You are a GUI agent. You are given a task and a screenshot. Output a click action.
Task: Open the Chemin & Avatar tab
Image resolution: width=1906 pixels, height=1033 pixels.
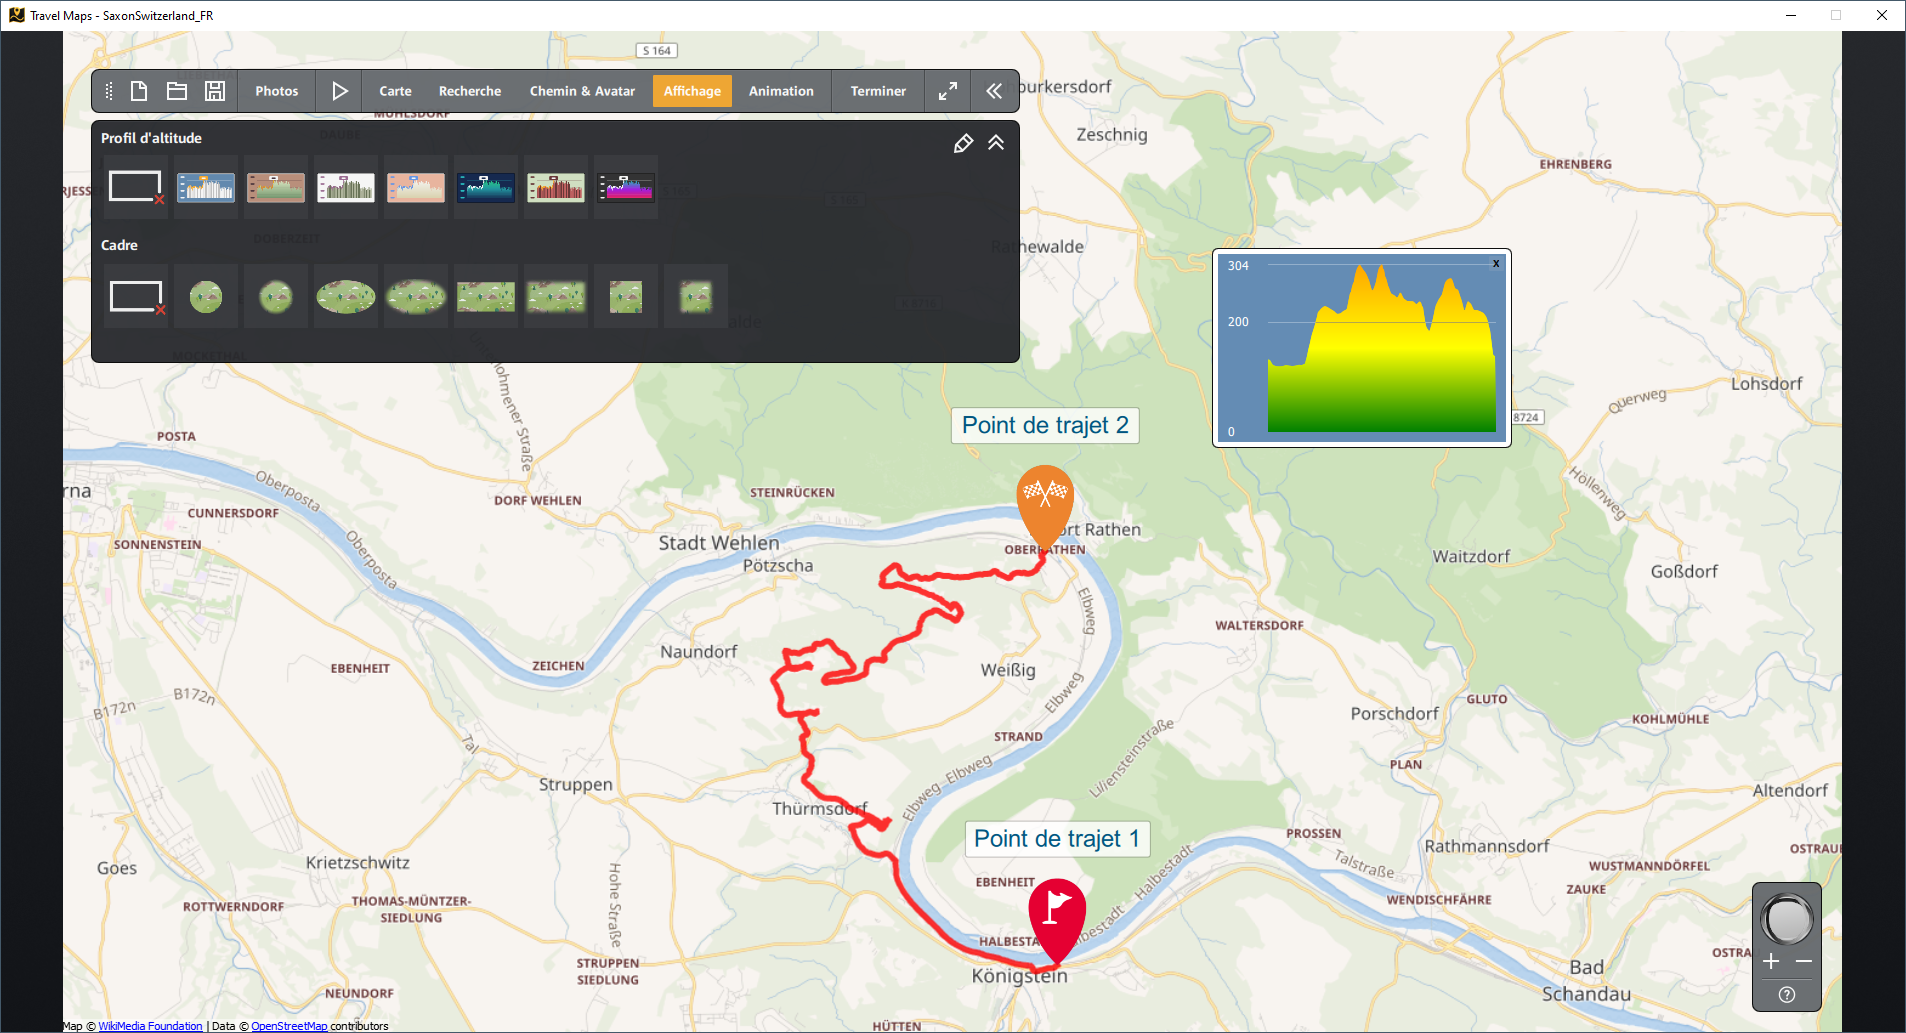click(582, 91)
